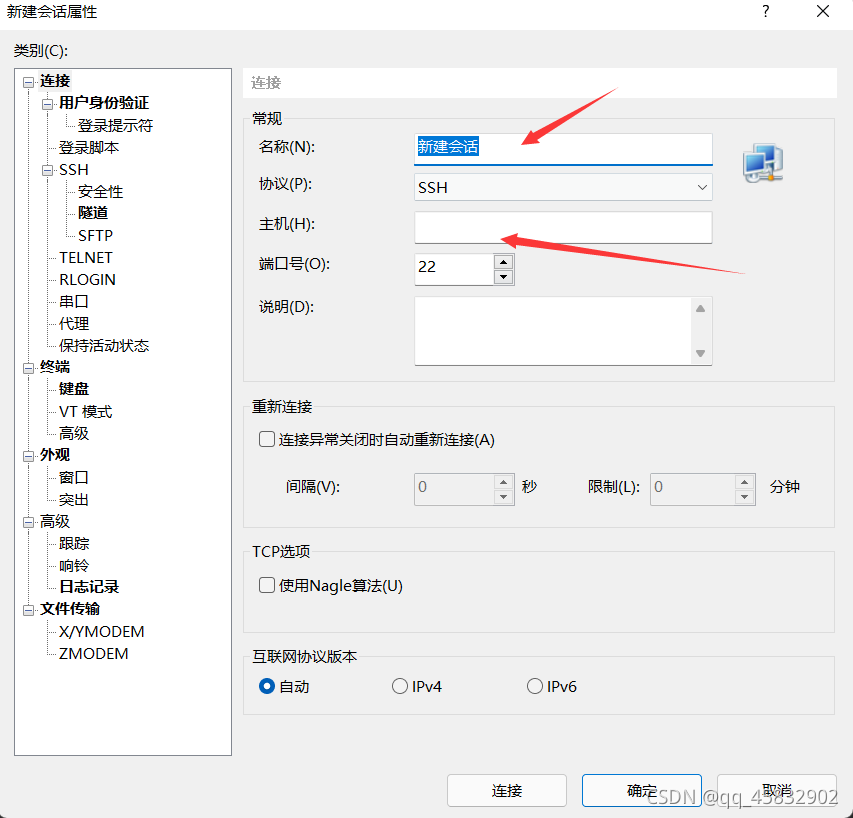Select 跟踪 tree item
The height and width of the screenshot is (818, 853).
pos(73,543)
